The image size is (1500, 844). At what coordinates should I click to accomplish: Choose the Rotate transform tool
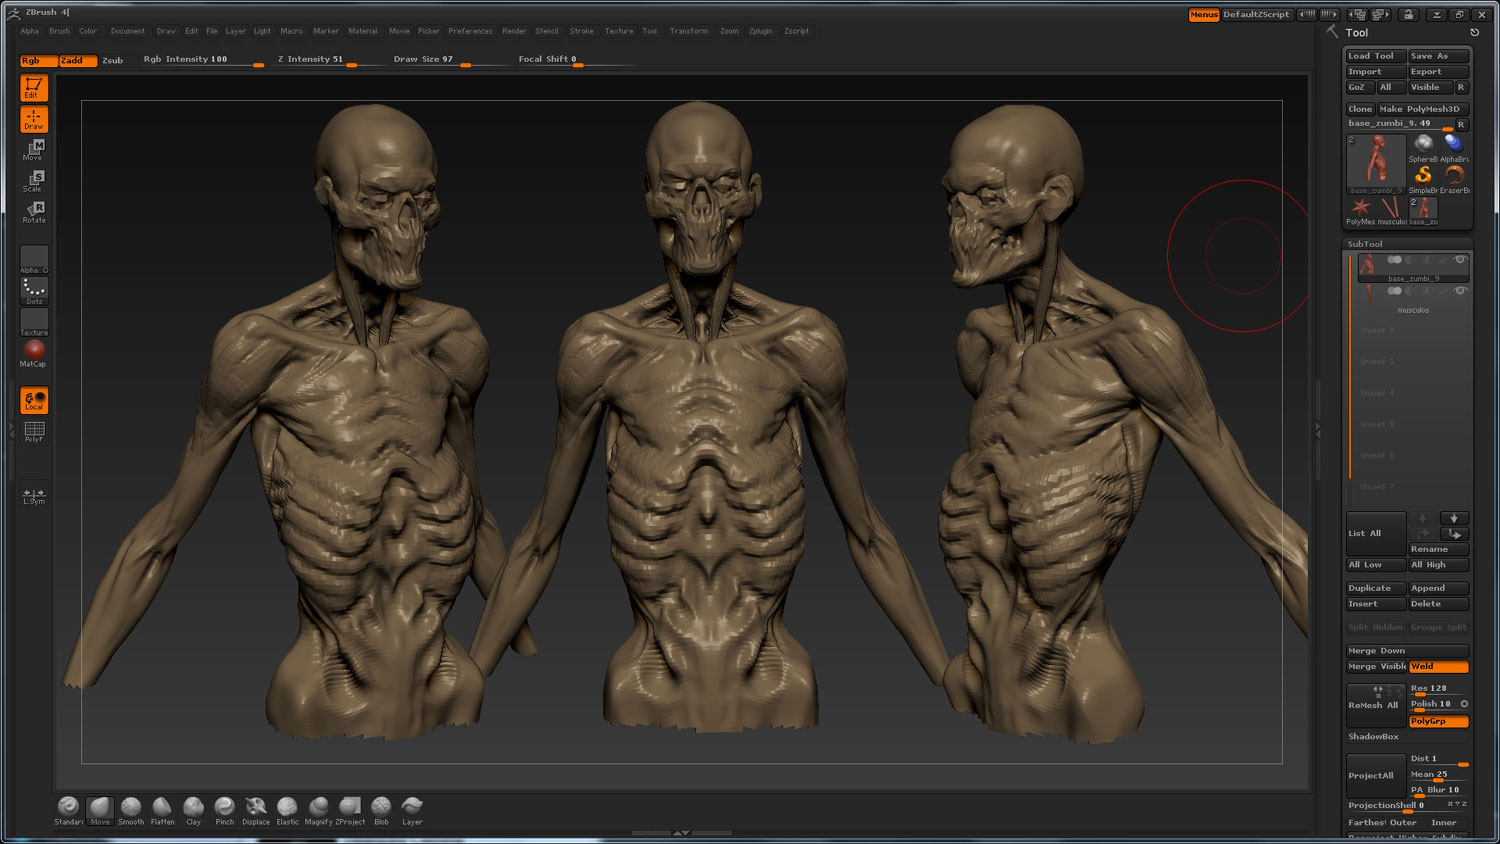(x=34, y=212)
